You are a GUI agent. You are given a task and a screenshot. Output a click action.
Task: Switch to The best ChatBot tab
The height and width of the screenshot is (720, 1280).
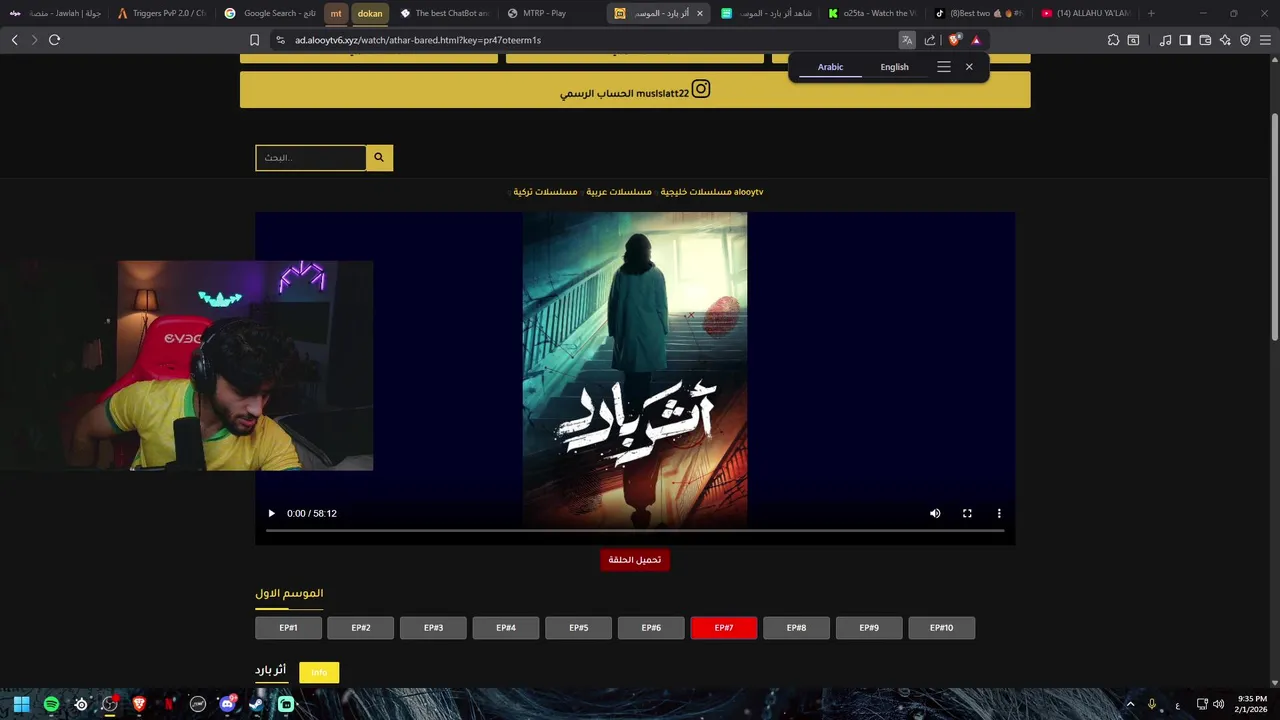[x=444, y=13]
